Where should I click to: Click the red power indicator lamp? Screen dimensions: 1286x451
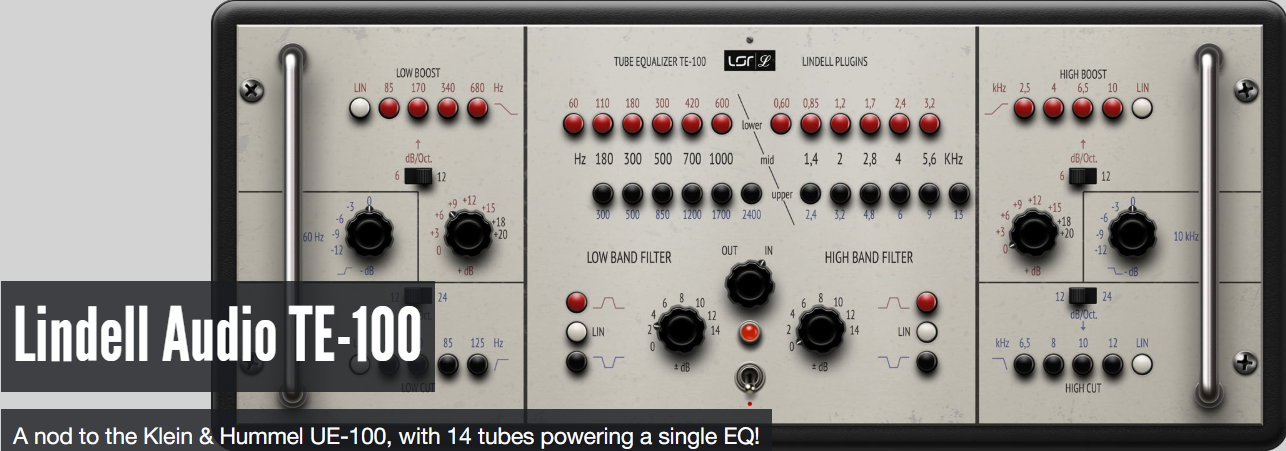pyautogui.click(x=750, y=333)
